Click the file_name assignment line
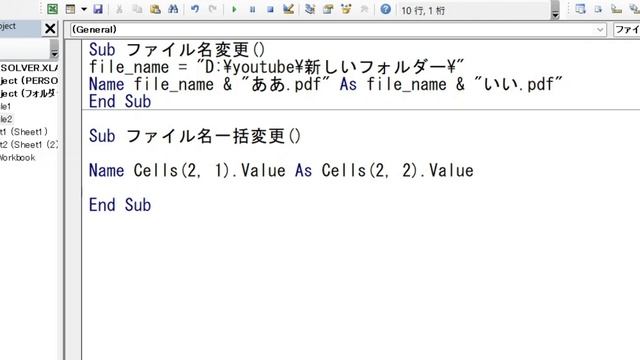 point(277,67)
